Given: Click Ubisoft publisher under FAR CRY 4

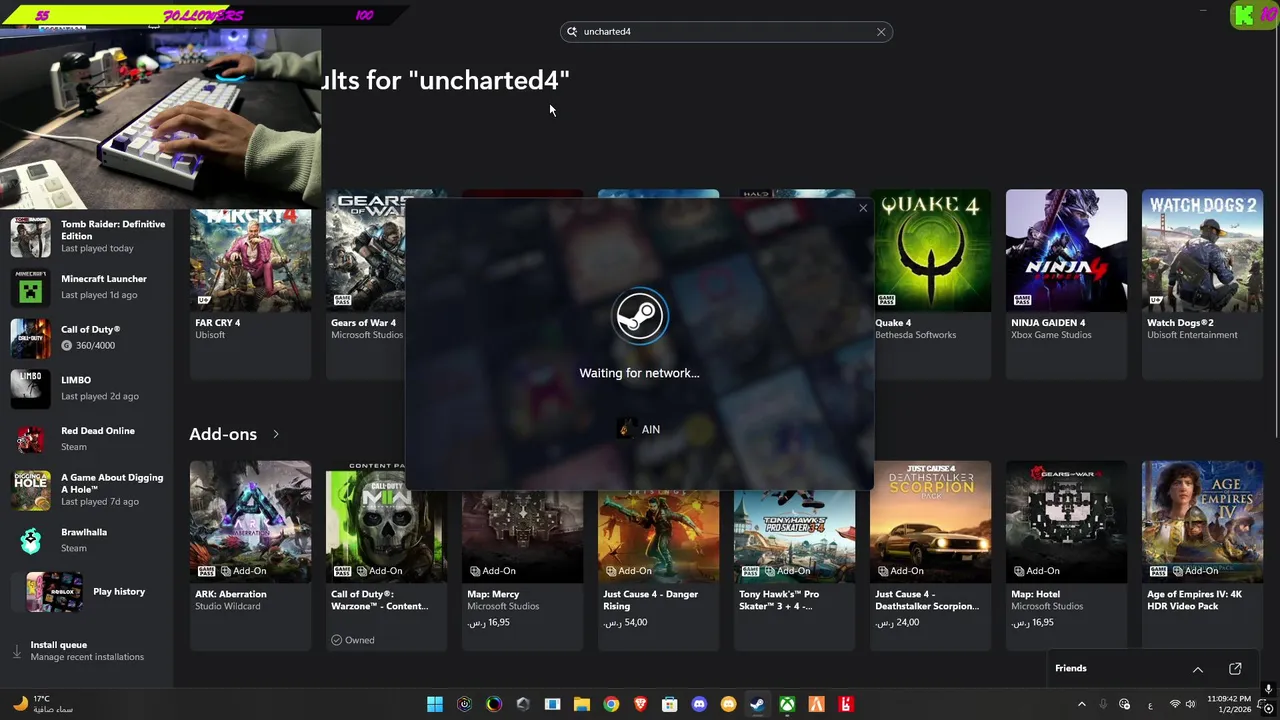Looking at the screenshot, I should coord(210,335).
